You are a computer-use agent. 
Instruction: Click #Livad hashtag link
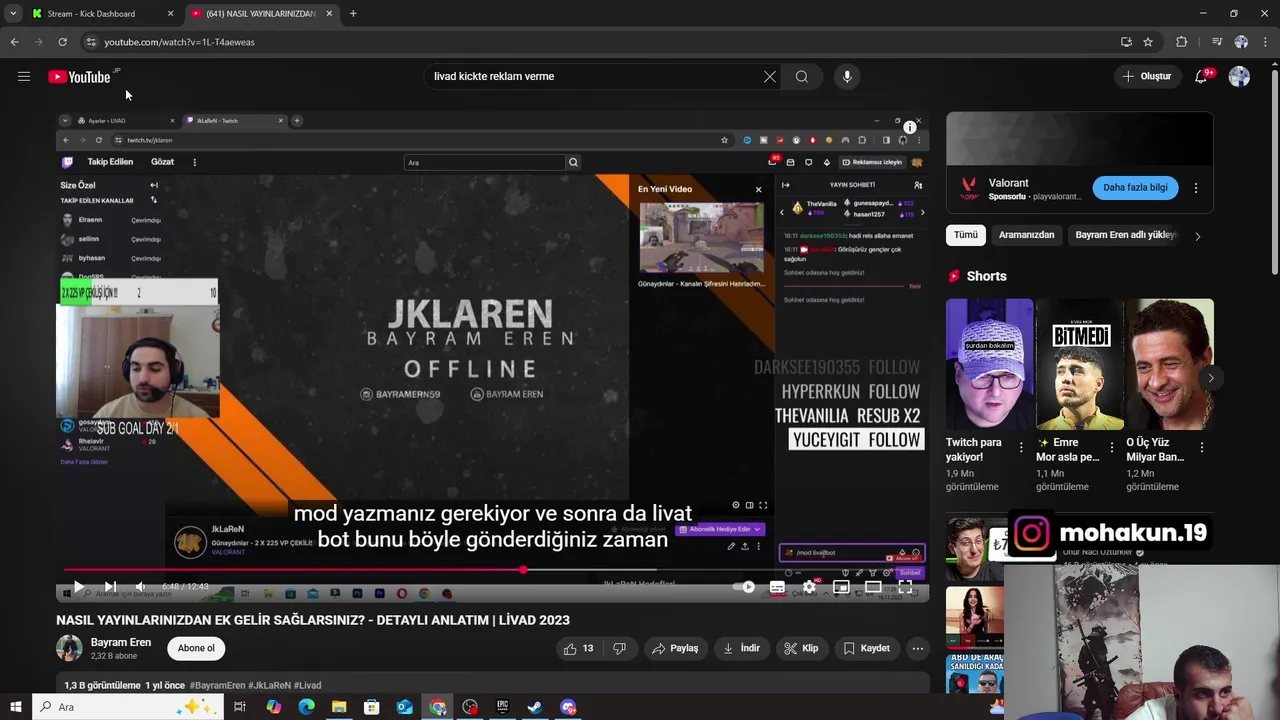tap(308, 685)
